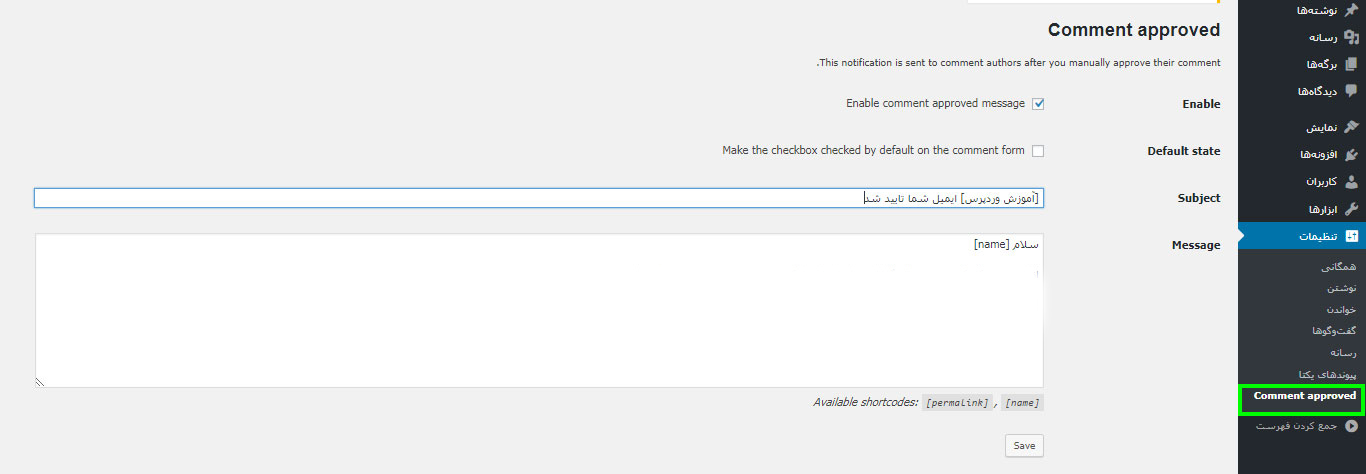1366x474 pixels.
Task: Click the Pages icon in sidebar
Action: 1351,64
